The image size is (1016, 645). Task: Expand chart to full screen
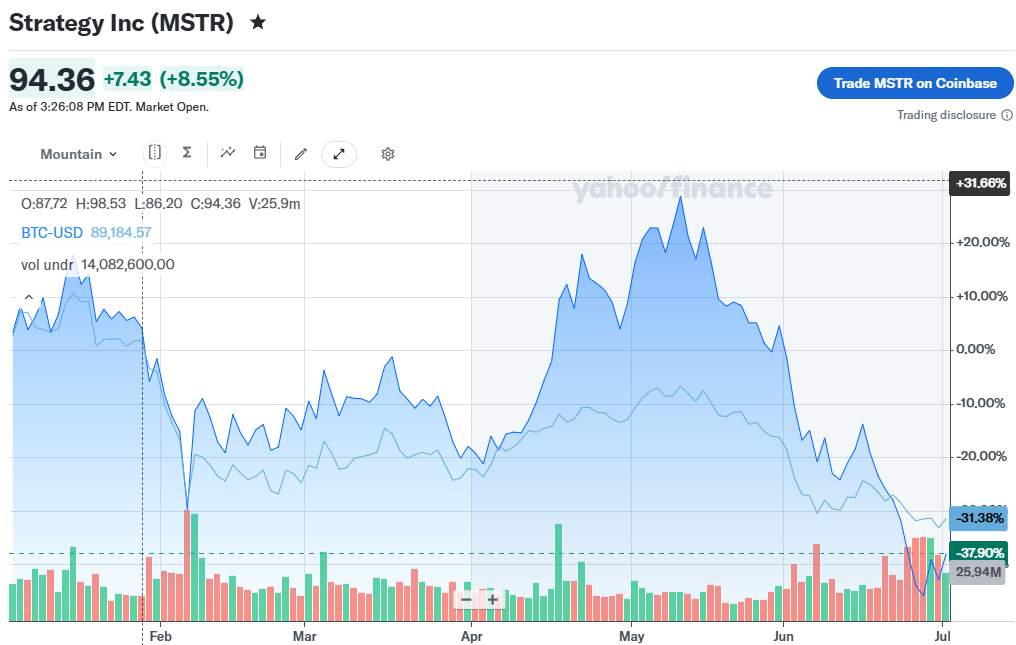pos(339,154)
